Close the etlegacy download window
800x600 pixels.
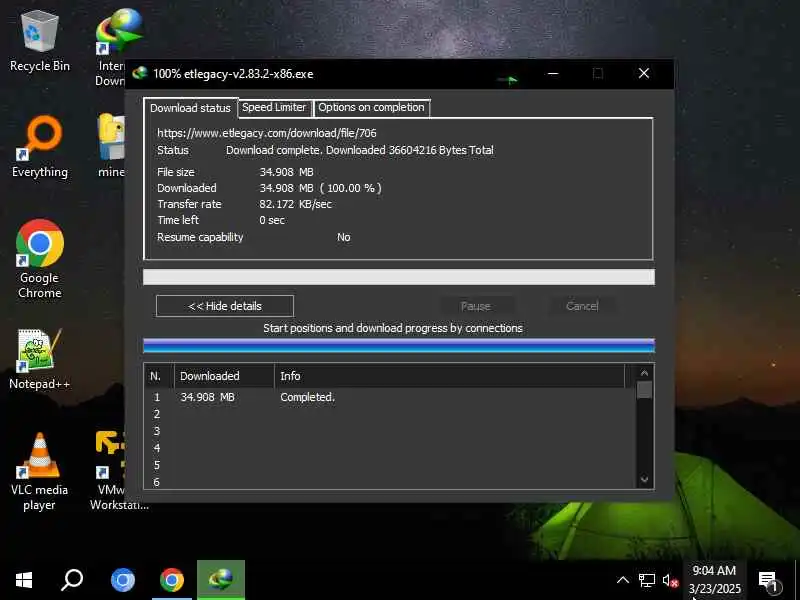pyautogui.click(x=644, y=73)
